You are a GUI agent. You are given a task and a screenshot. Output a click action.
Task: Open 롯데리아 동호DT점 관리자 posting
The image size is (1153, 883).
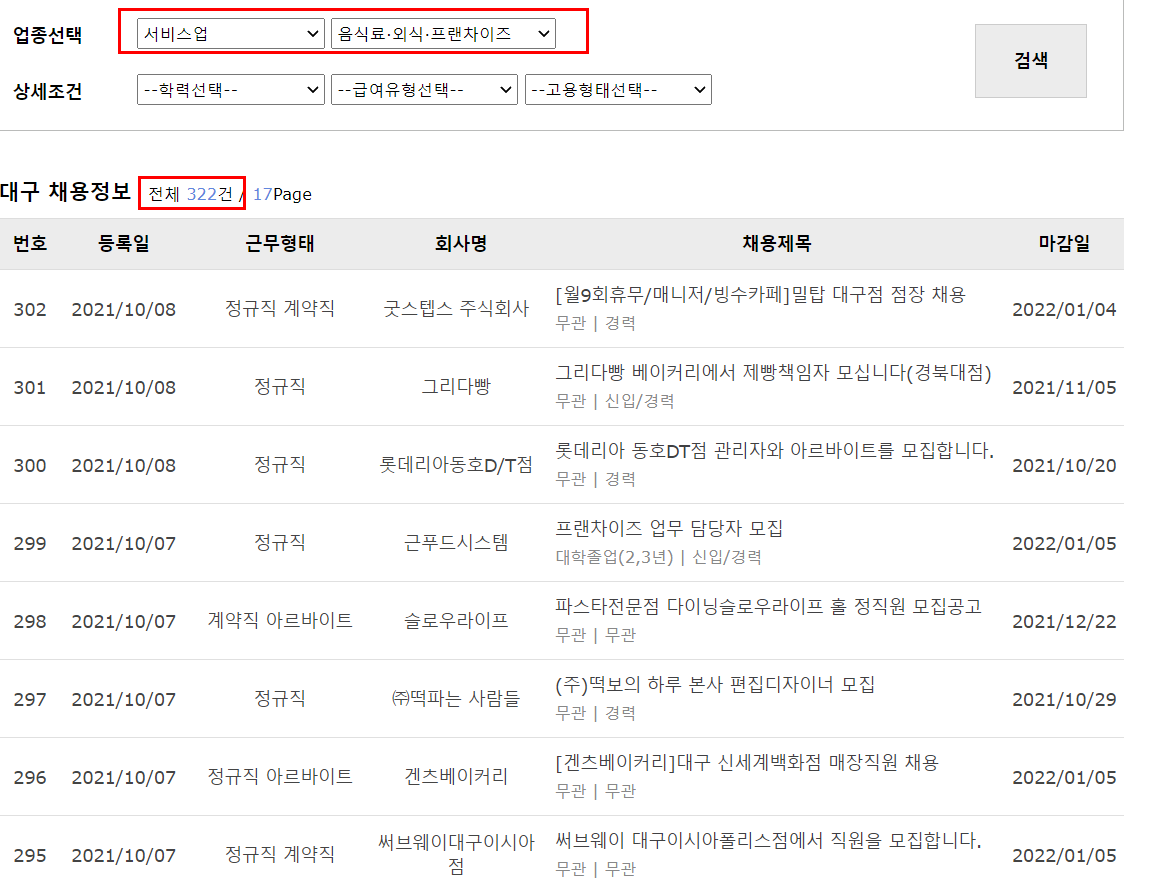[774, 451]
